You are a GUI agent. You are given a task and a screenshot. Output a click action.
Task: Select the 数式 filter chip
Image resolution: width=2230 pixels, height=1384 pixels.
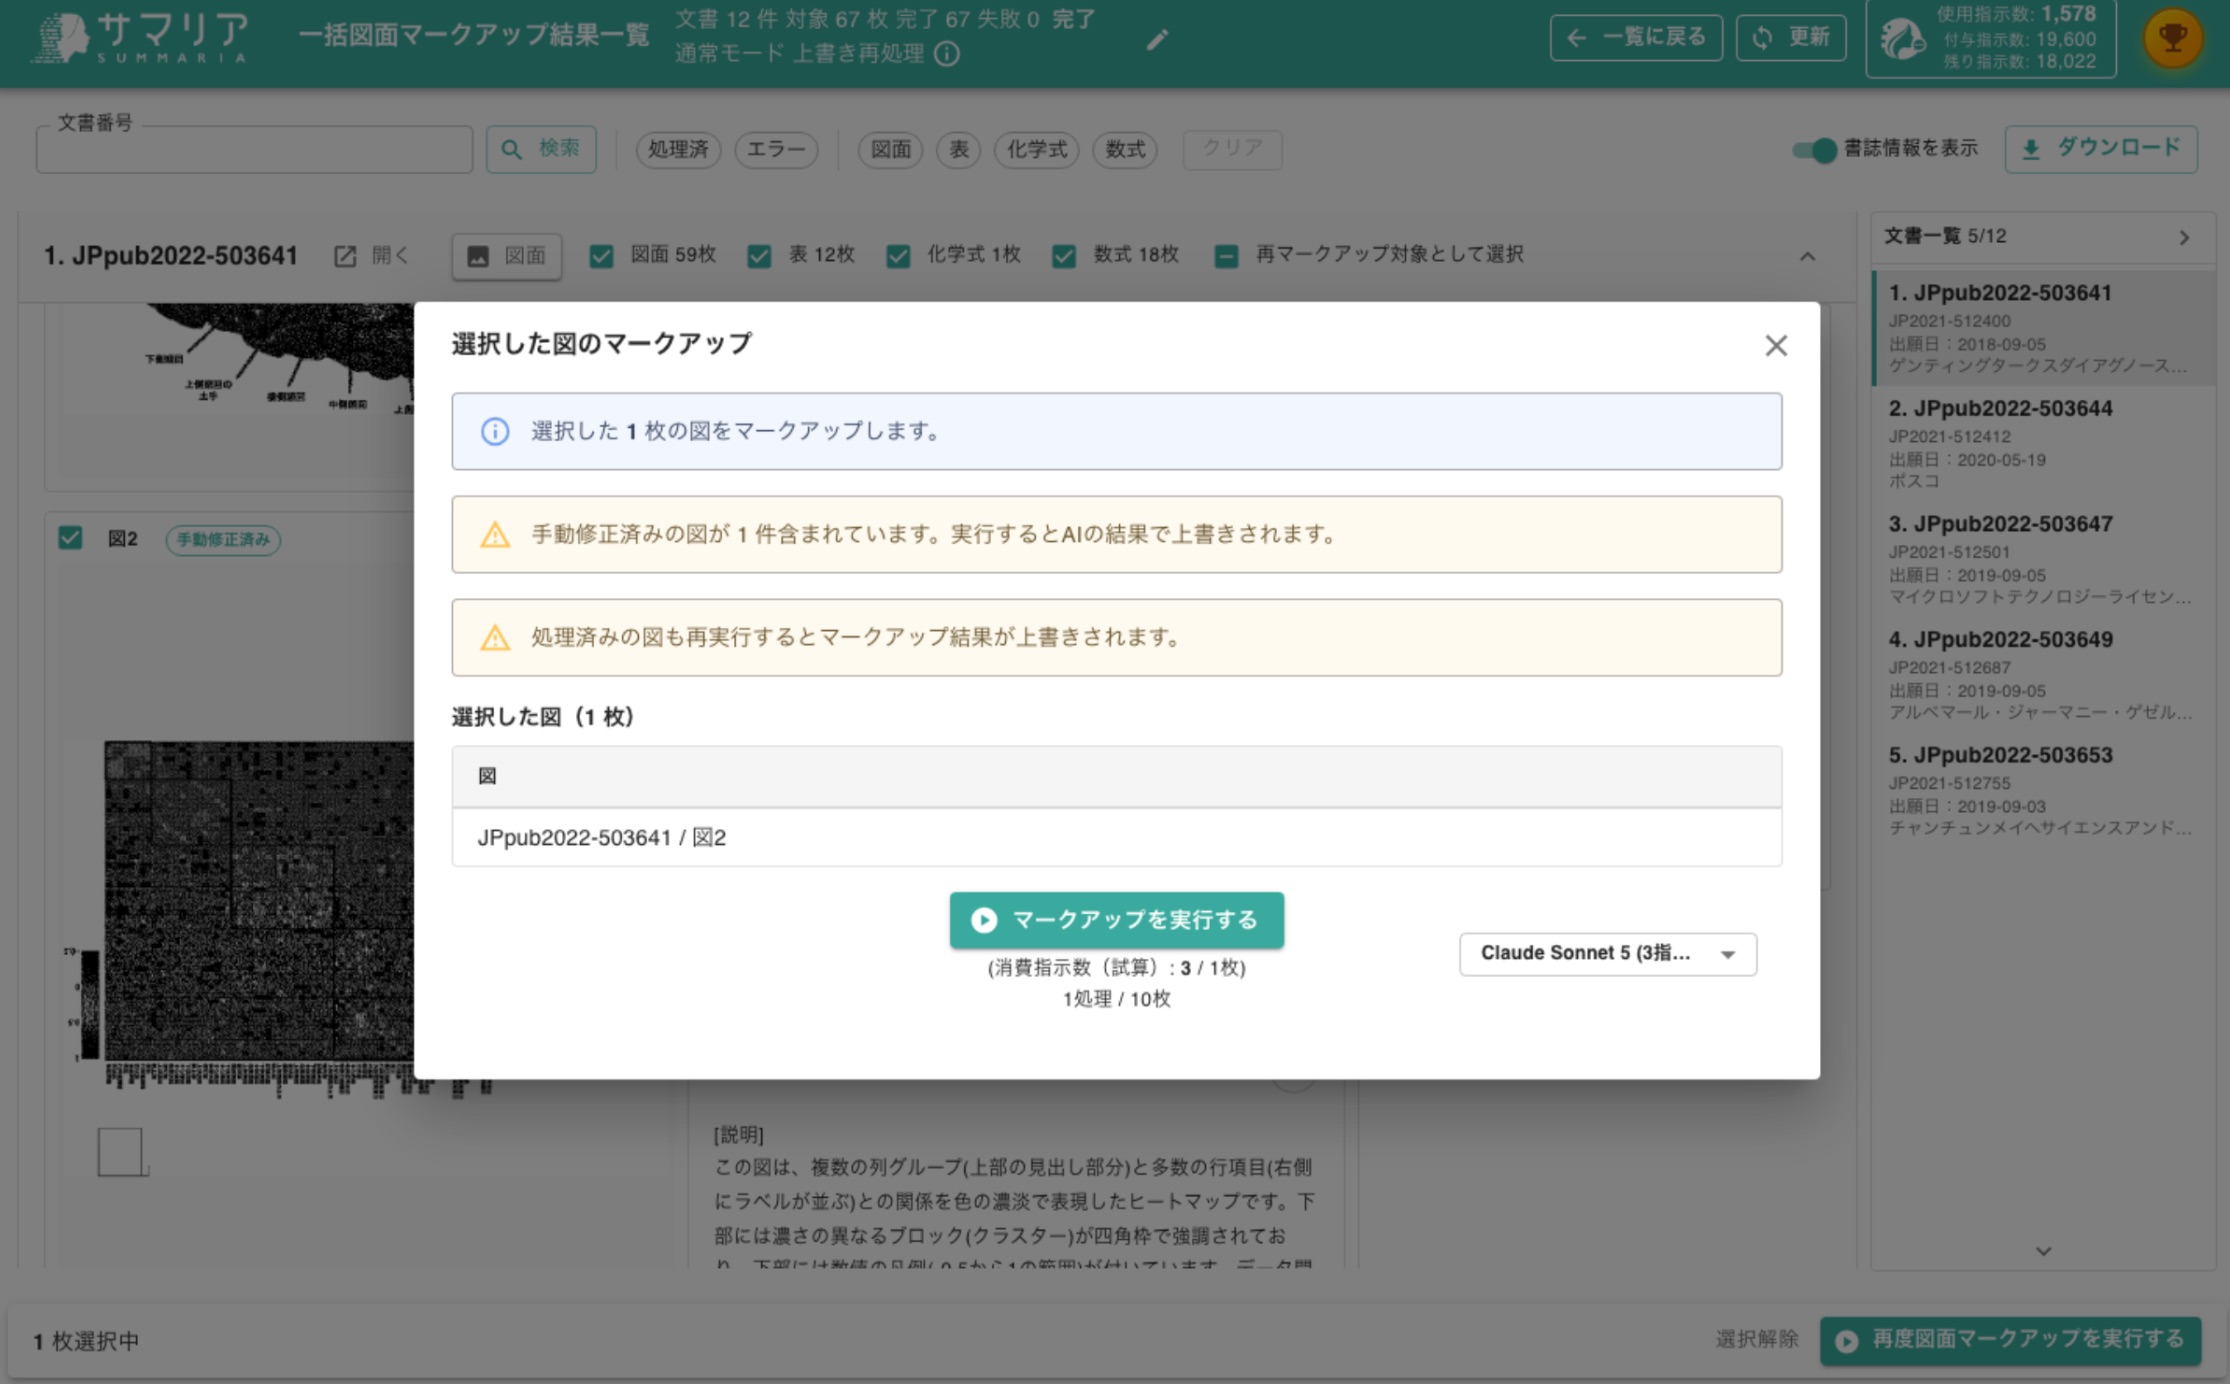click(x=1125, y=150)
